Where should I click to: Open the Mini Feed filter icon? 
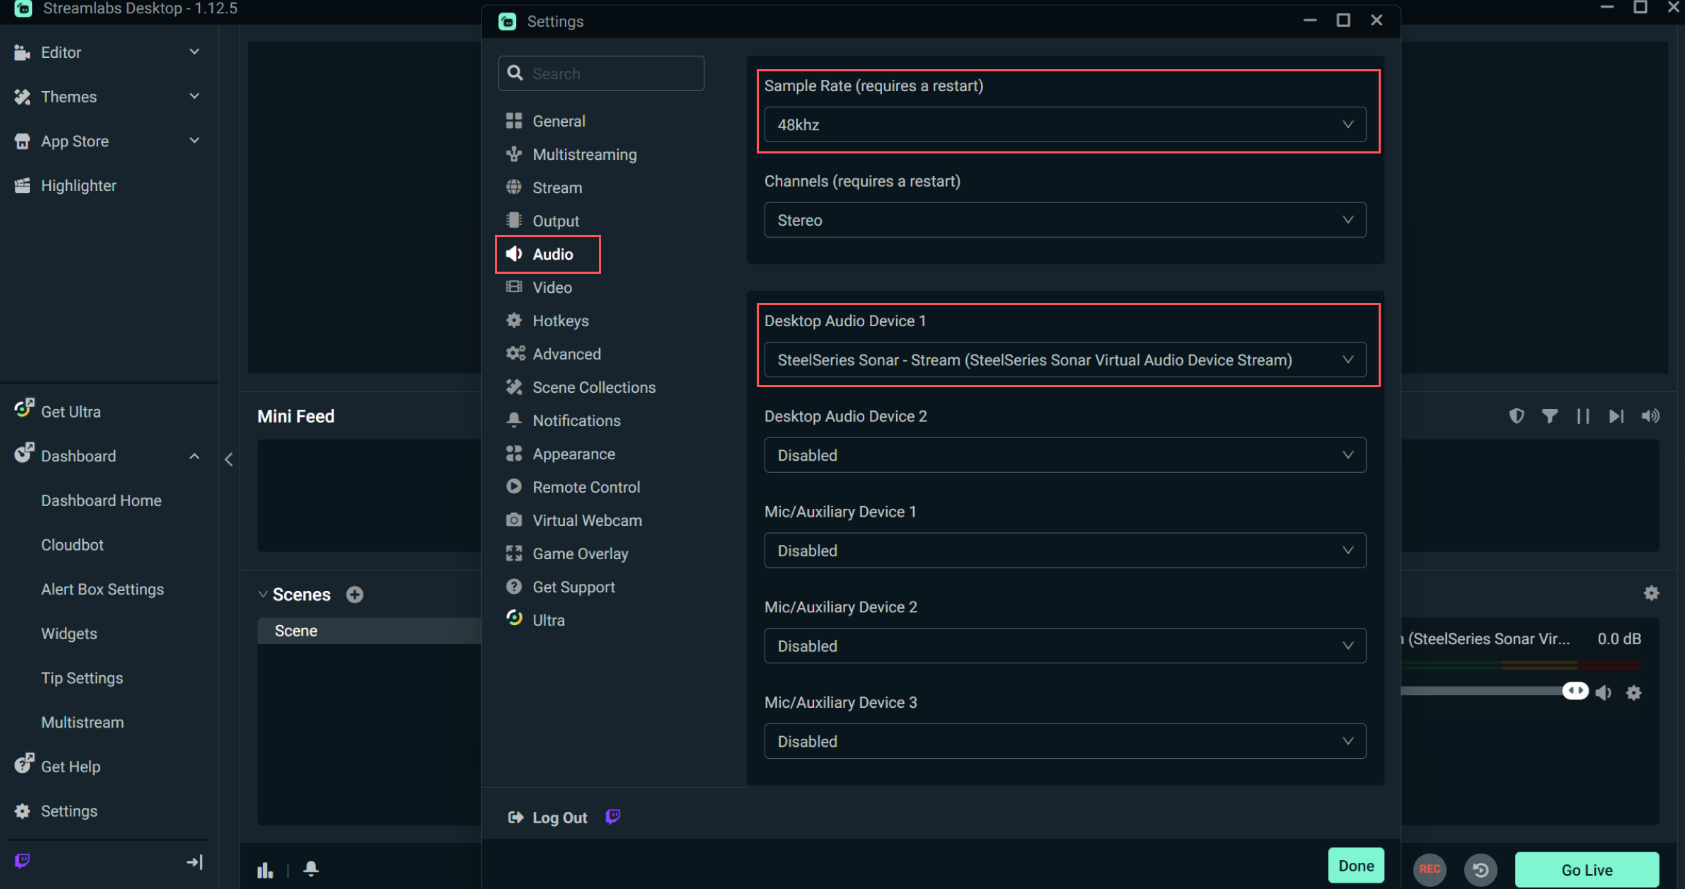(x=1550, y=416)
